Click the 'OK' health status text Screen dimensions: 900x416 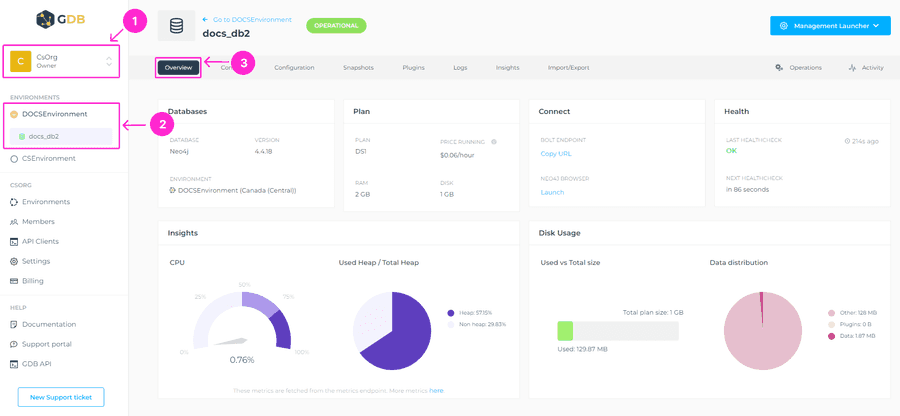tap(731, 151)
